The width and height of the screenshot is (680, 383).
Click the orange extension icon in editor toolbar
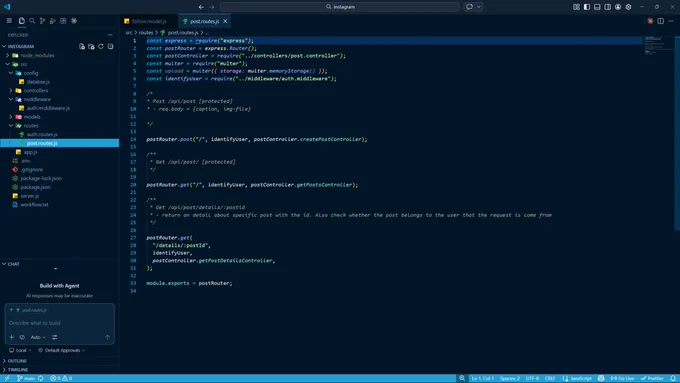coord(650,21)
